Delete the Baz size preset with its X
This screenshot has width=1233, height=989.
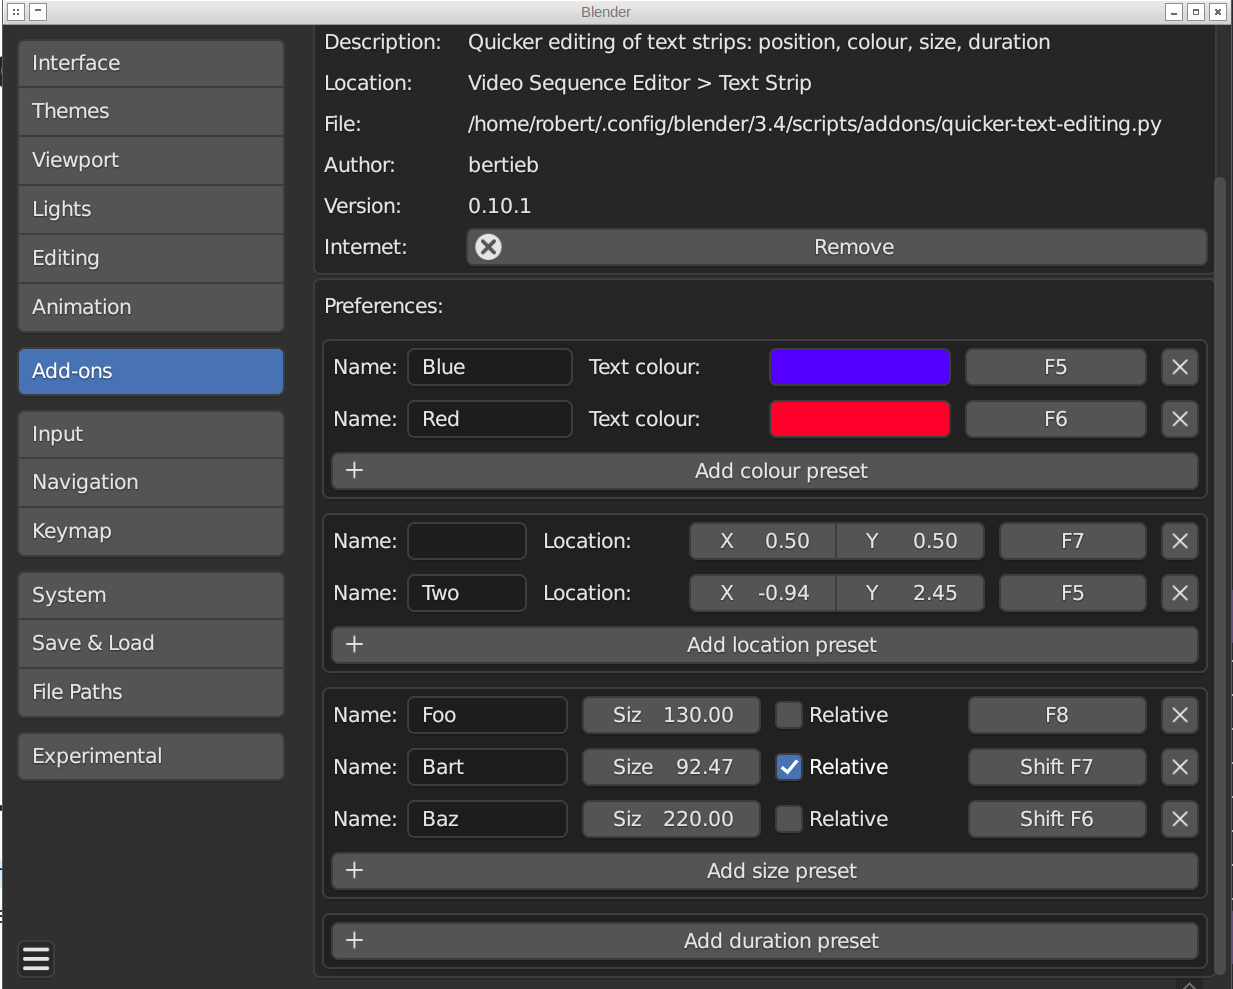(x=1180, y=819)
